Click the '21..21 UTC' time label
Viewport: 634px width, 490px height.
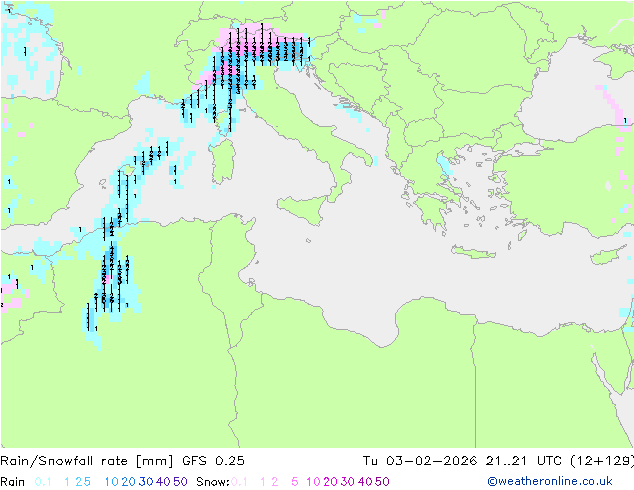pos(524,461)
